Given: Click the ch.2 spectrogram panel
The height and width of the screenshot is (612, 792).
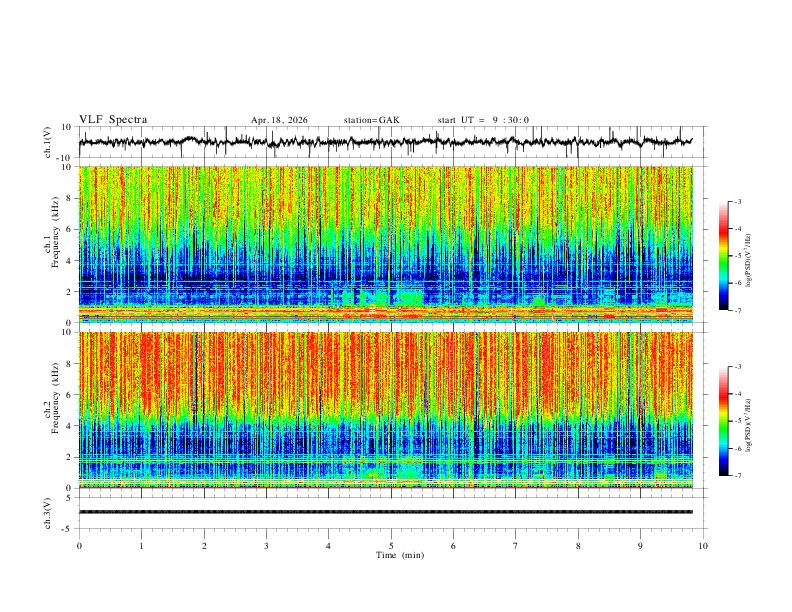Looking at the screenshot, I should point(385,410).
